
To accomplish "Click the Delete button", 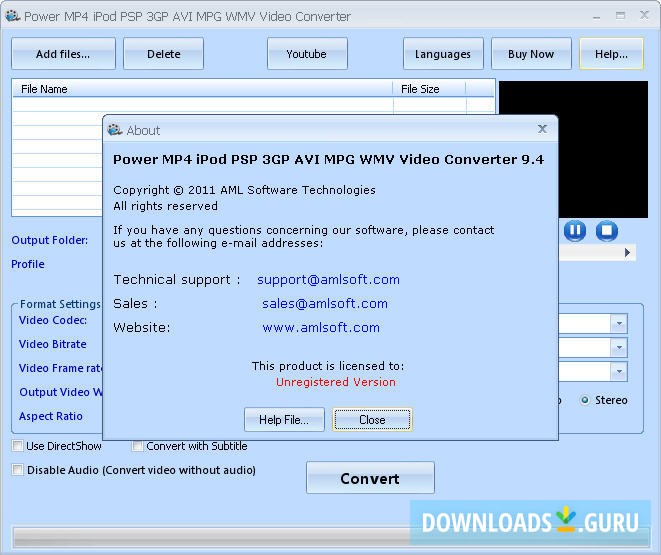I will pos(164,54).
